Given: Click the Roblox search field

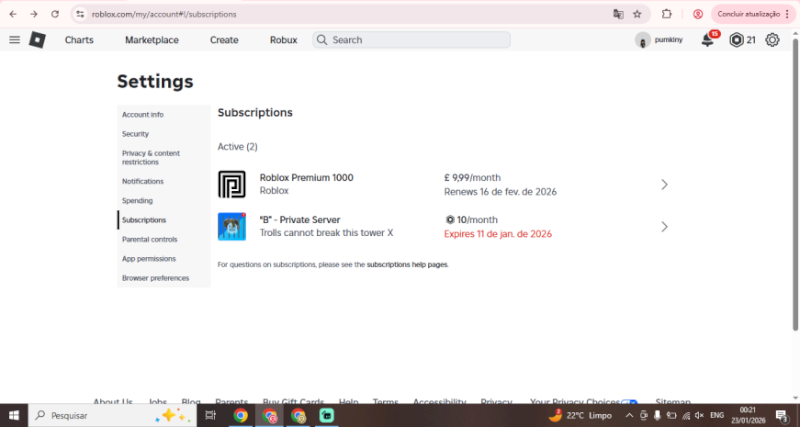Looking at the screenshot, I should (411, 40).
